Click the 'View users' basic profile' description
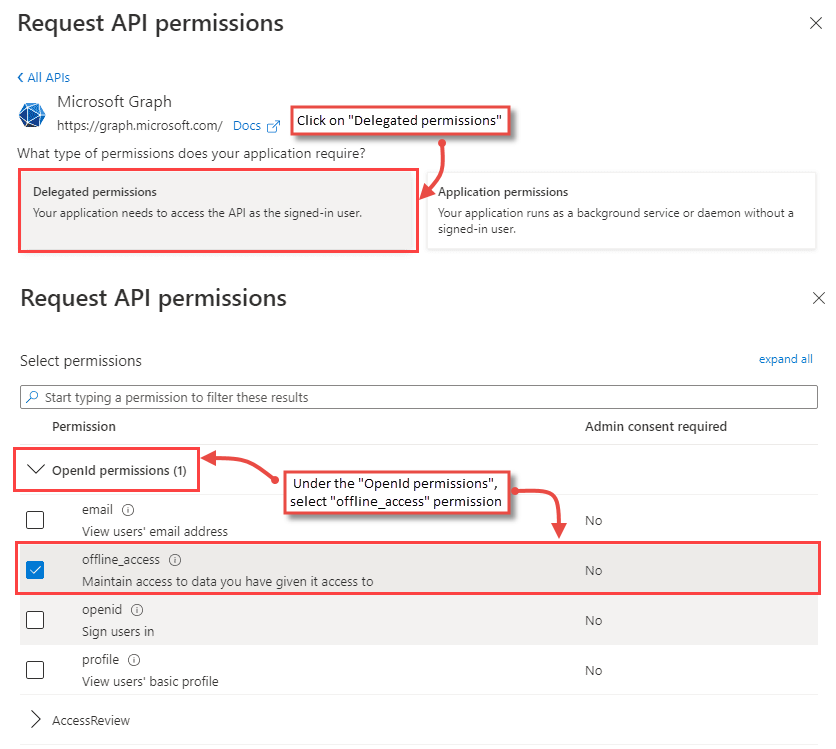836x749 pixels. point(150,682)
